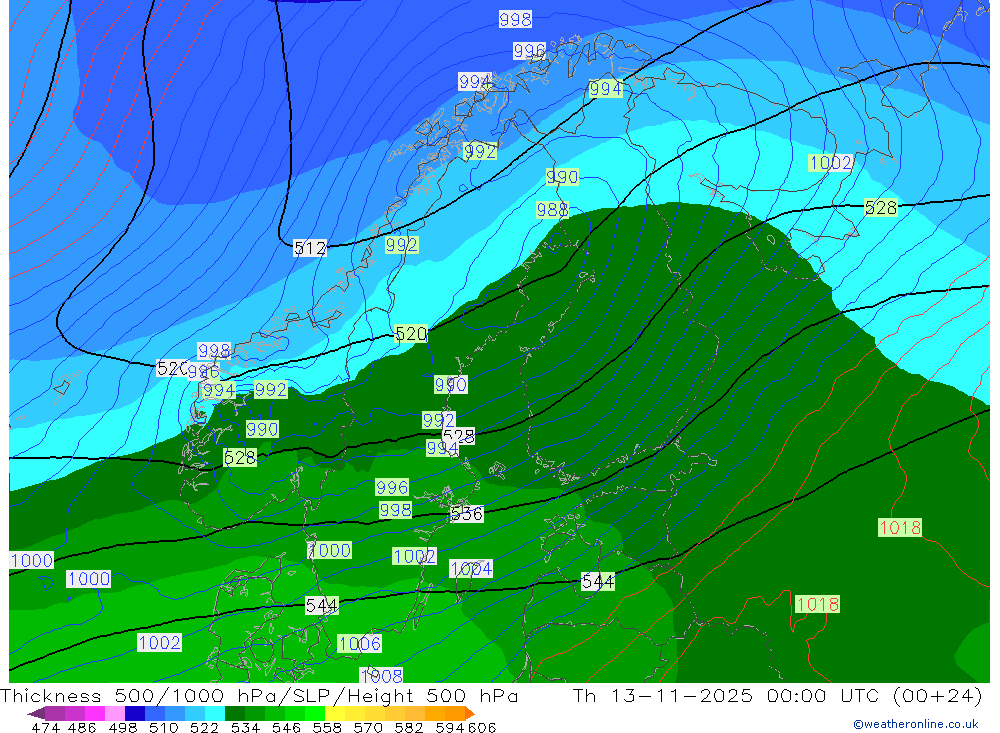
Task: Pick the bright magenta legend swatch
Action: (x=95, y=713)
